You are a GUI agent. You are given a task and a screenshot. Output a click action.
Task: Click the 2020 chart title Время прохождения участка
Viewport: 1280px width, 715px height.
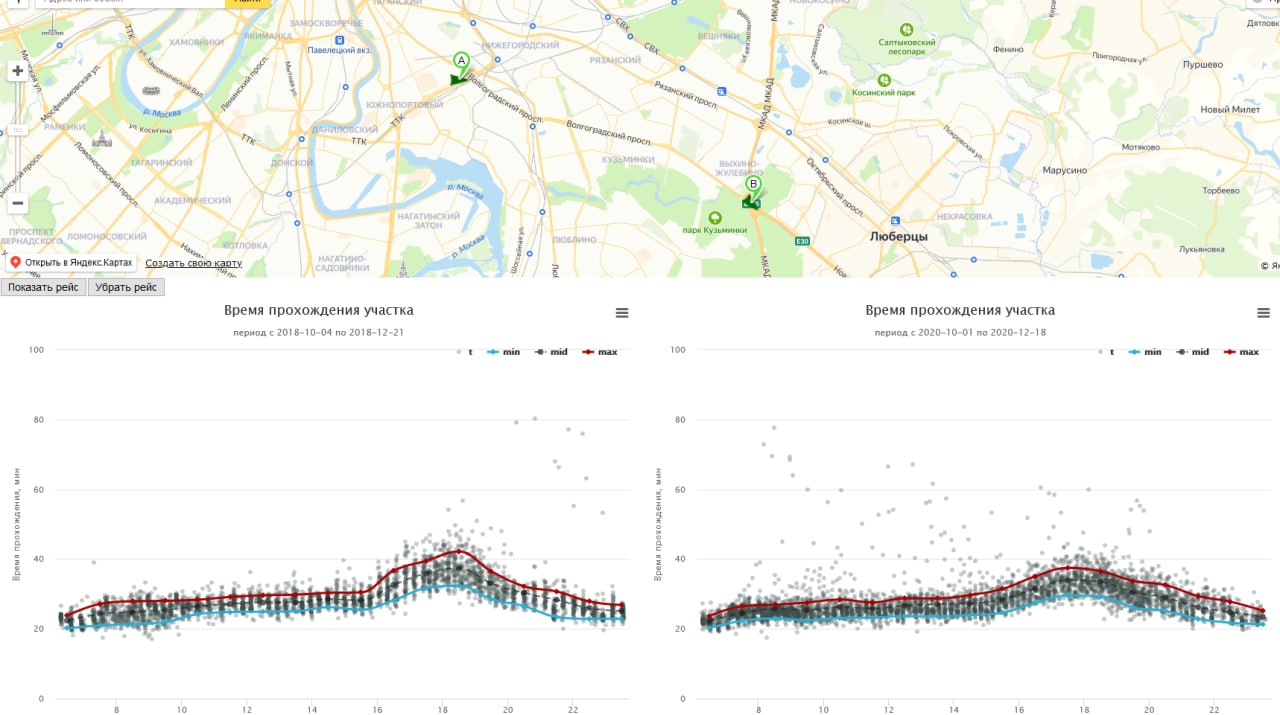coord(960,311)
